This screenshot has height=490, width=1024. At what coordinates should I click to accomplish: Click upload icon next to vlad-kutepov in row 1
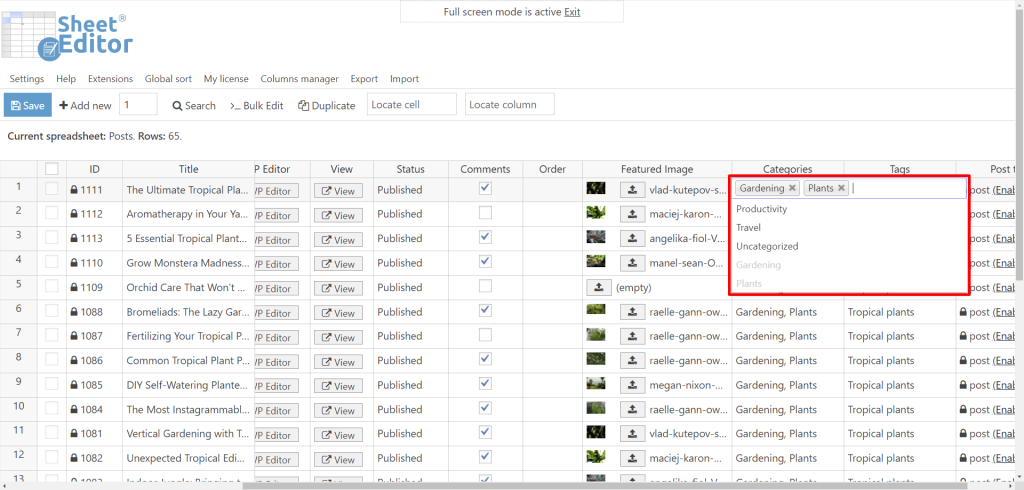(631, 189)
